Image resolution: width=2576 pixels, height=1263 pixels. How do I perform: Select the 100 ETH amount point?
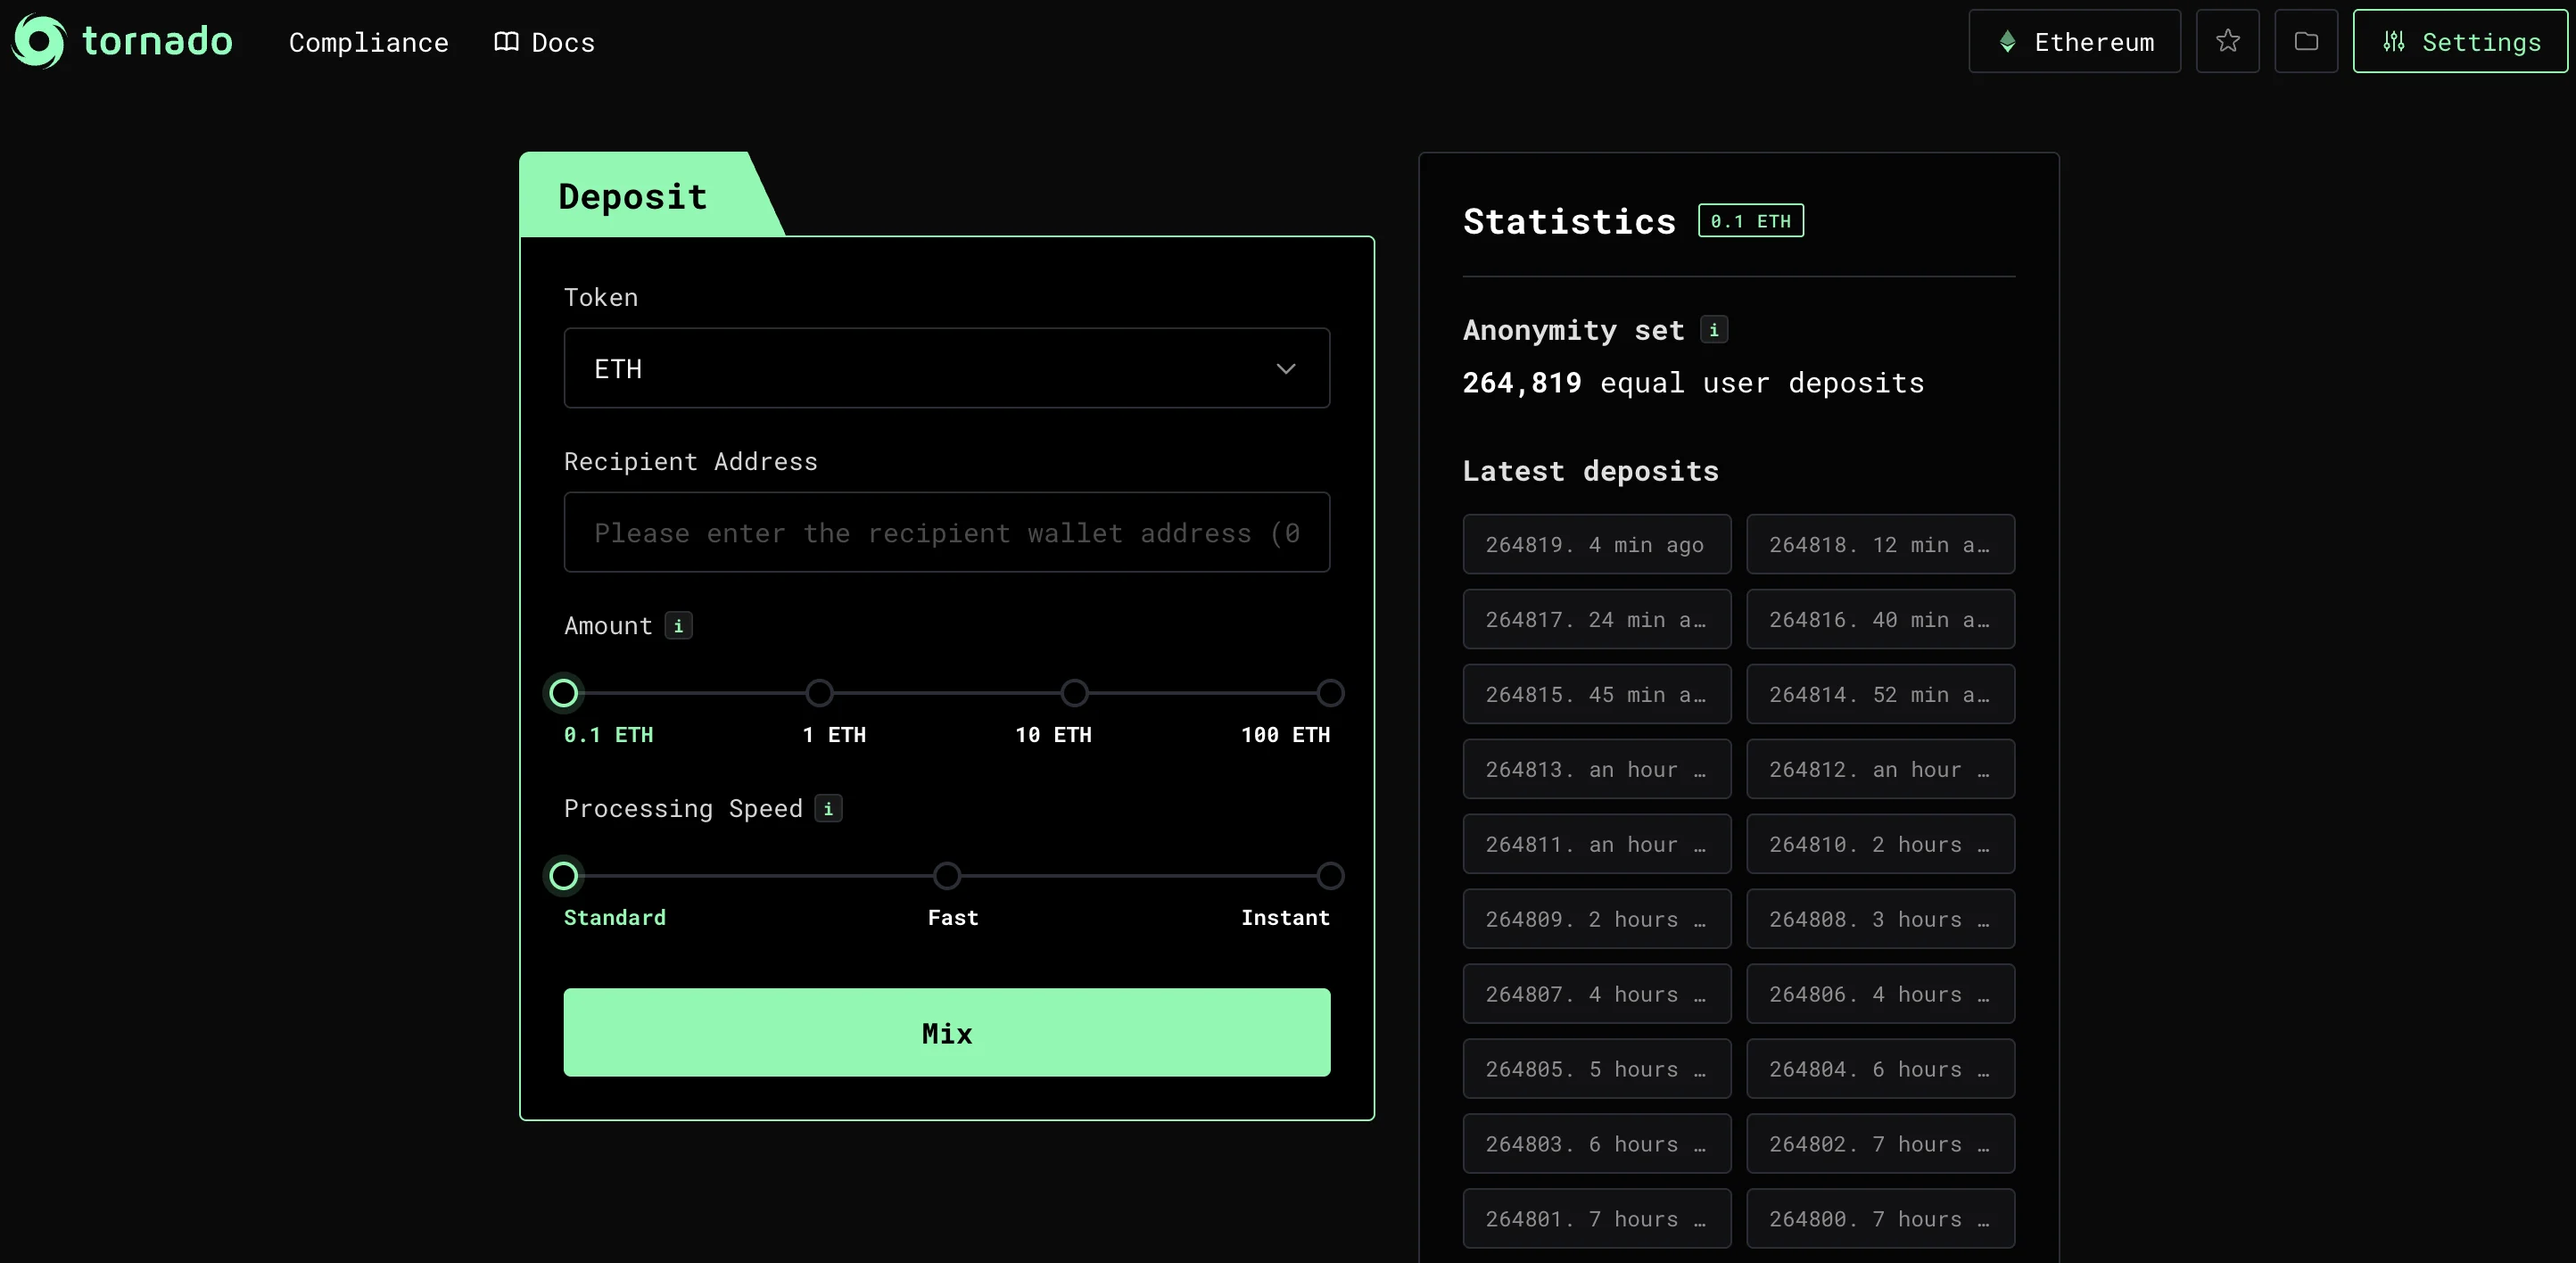coord(1330,692)
